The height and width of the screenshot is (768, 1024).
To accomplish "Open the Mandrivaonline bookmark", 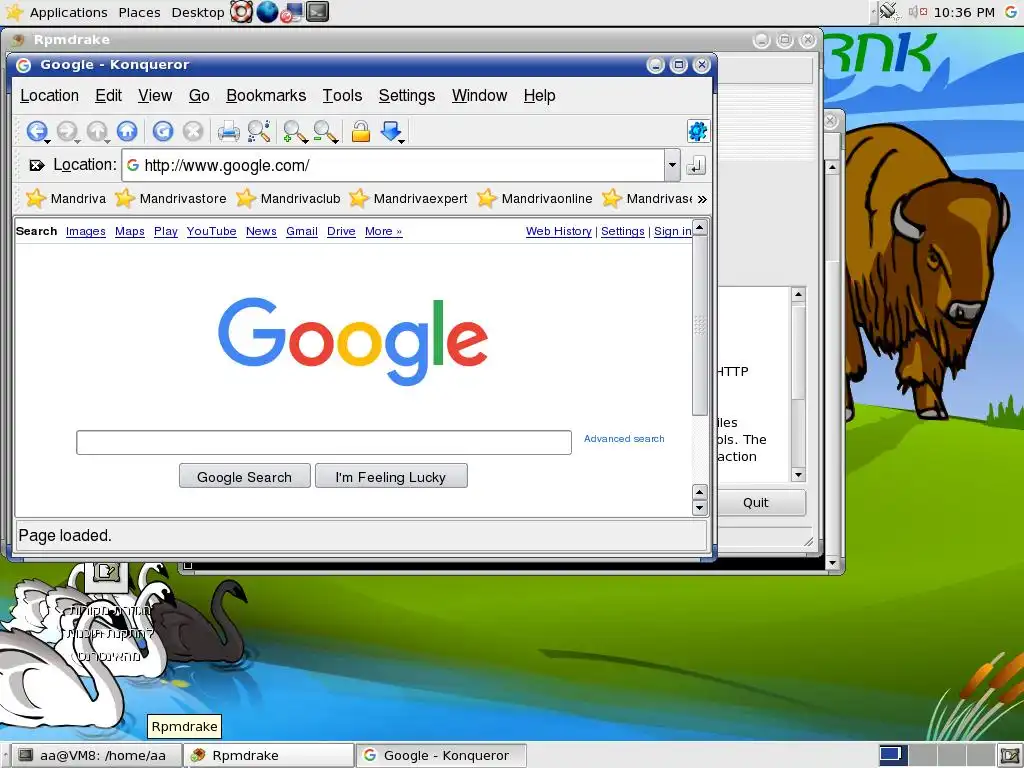I will 534,199.
